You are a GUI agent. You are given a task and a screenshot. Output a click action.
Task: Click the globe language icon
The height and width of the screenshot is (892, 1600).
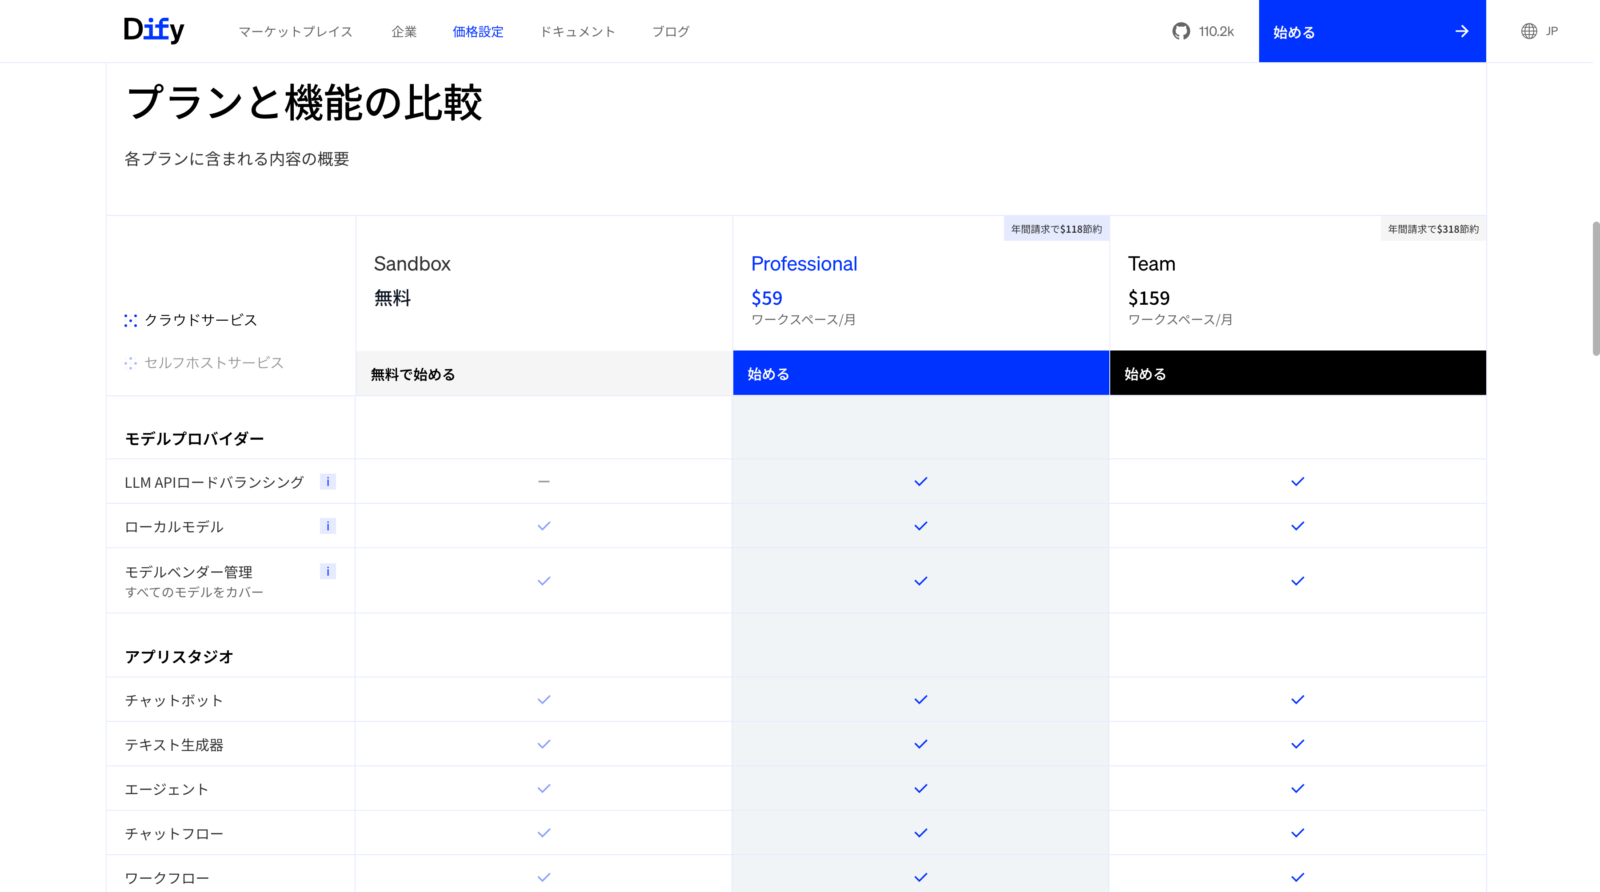click(x=1529, y=31)
